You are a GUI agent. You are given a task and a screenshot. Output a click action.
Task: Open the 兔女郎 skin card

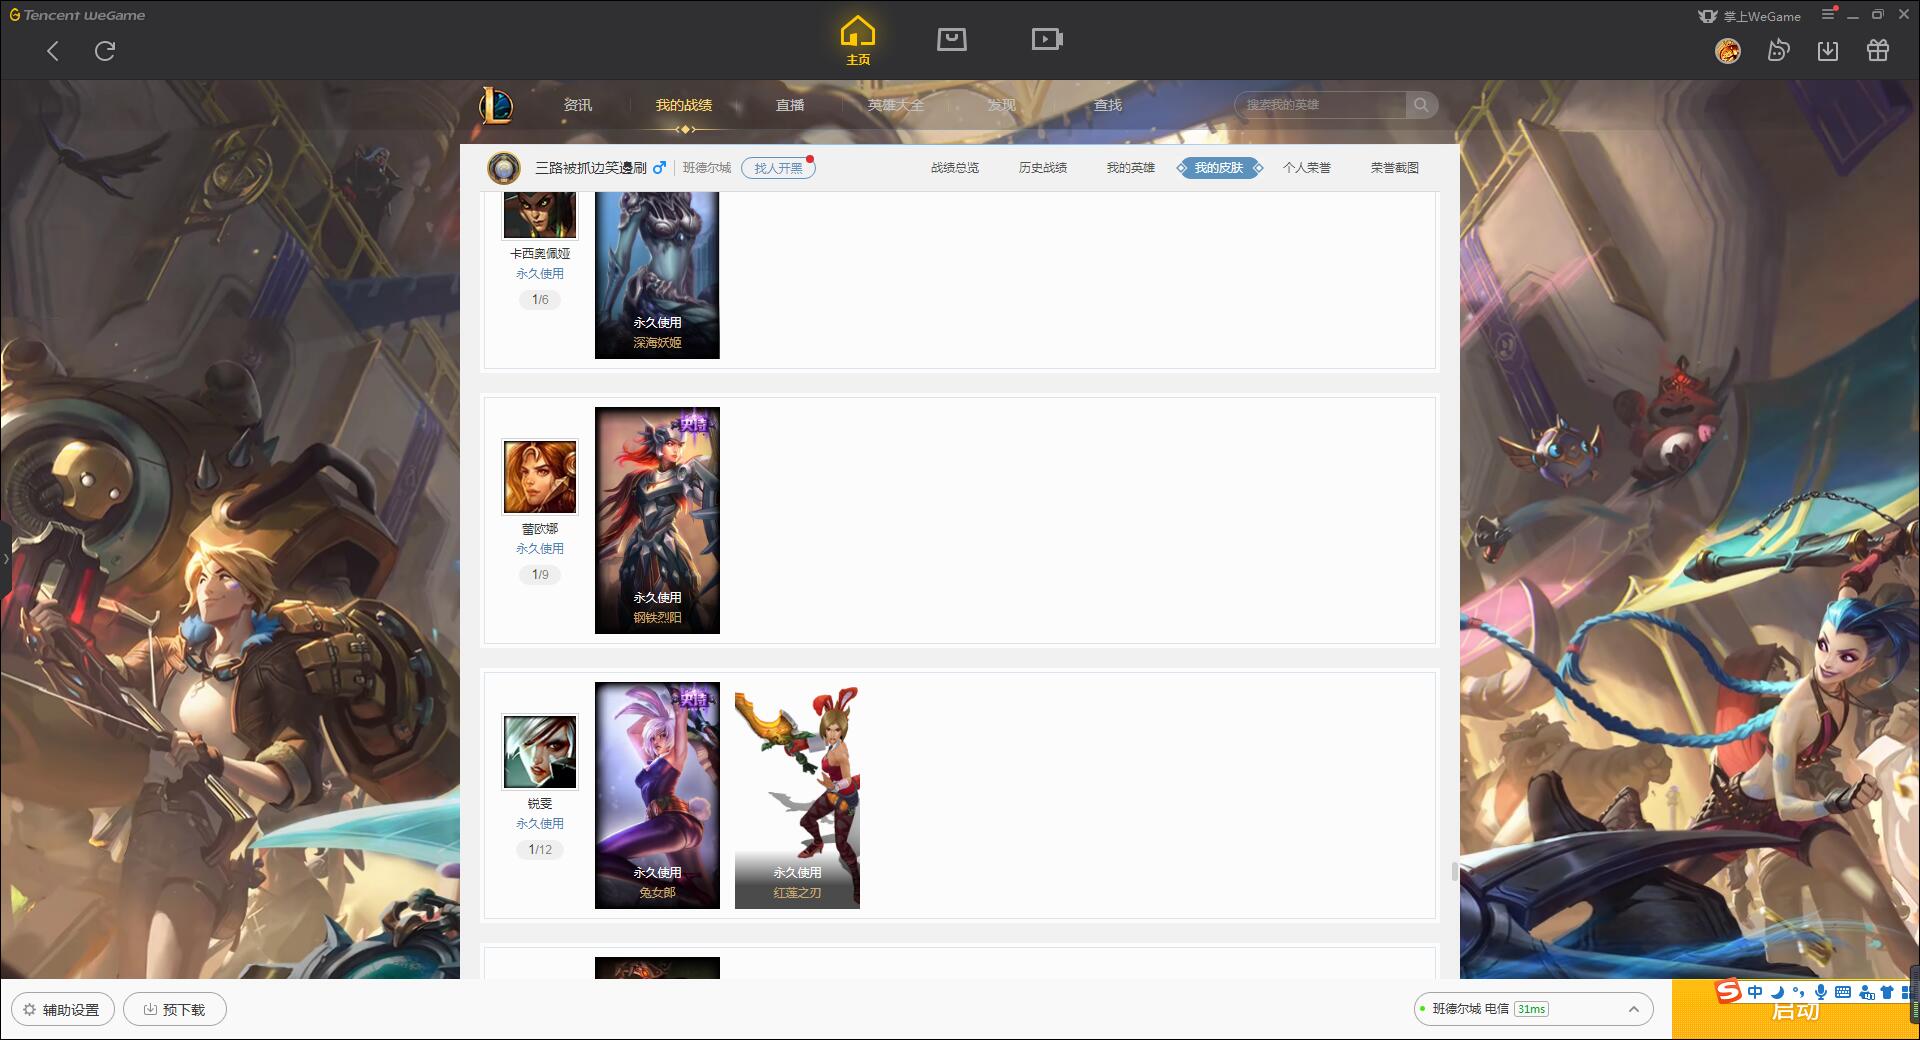657,795
